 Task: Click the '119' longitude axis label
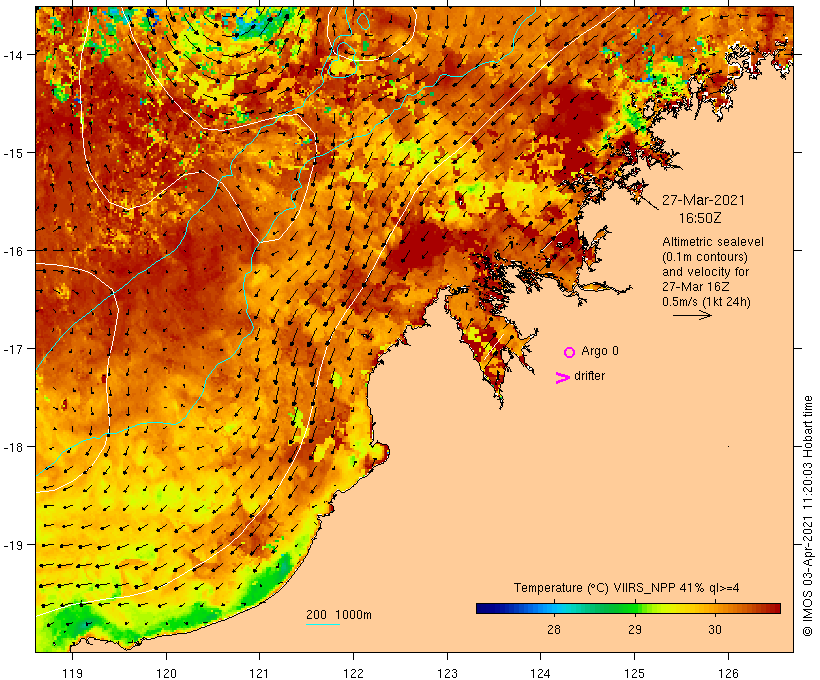tap(72, 673)
